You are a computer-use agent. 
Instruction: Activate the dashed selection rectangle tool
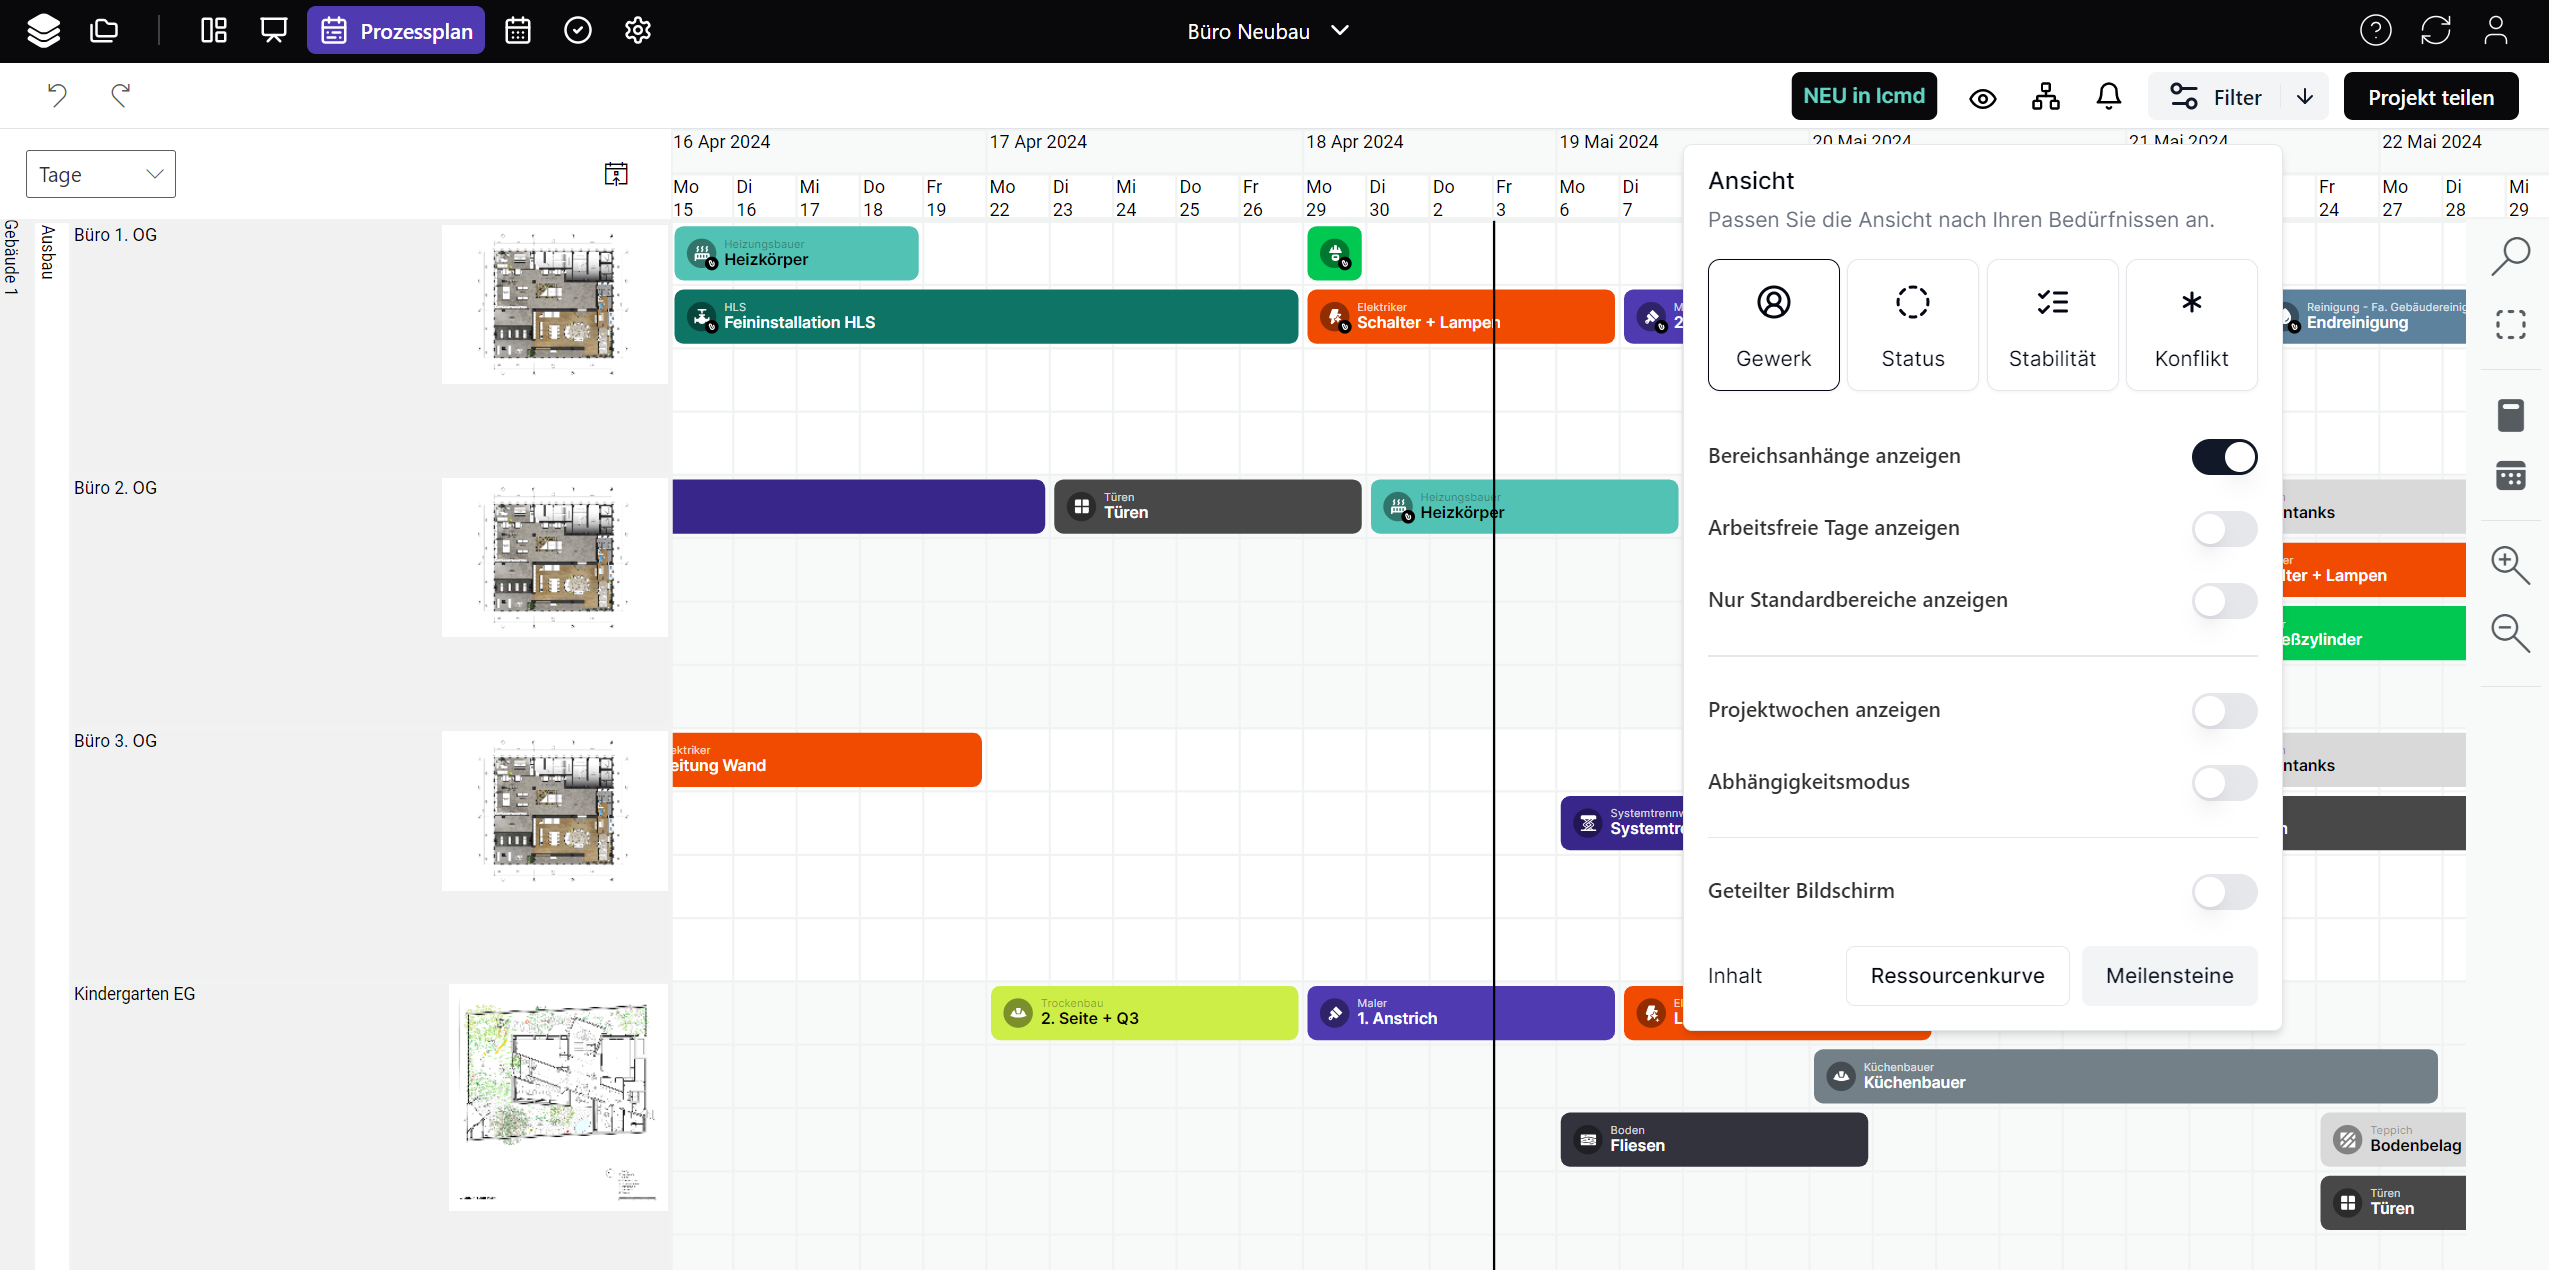click(x=2510, y=324)
